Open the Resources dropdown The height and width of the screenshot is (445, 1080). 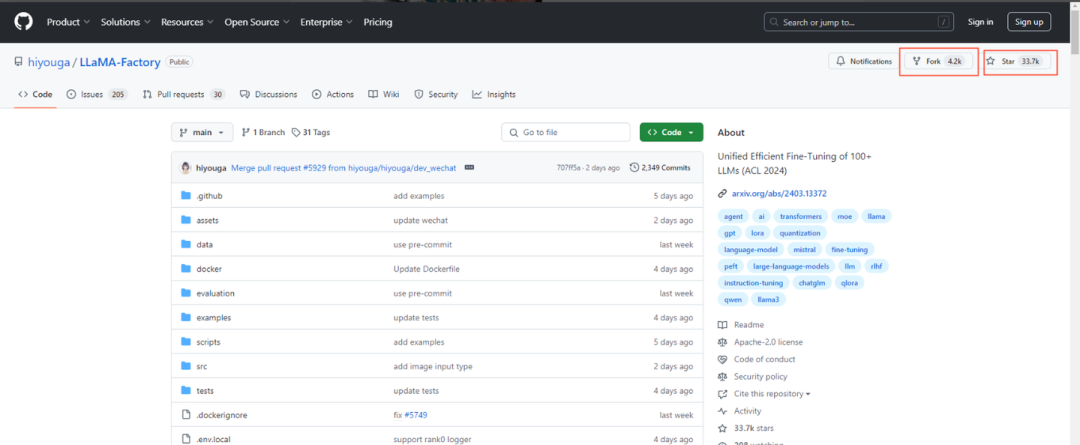pos(187,22)
